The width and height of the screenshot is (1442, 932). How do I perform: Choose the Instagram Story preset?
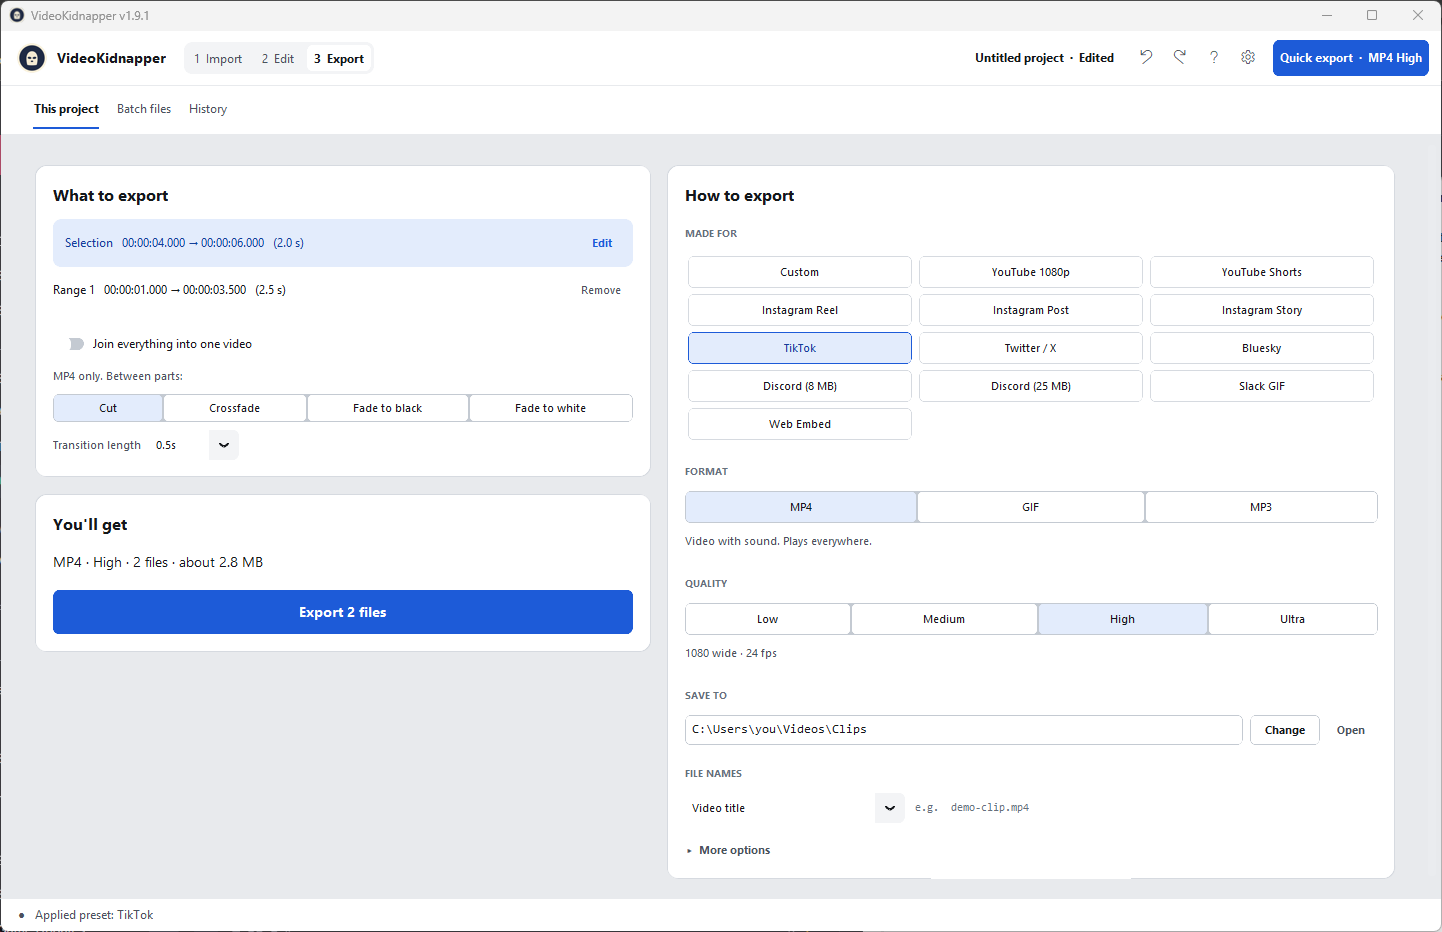pyautogui.click(x=1262, y=310)
